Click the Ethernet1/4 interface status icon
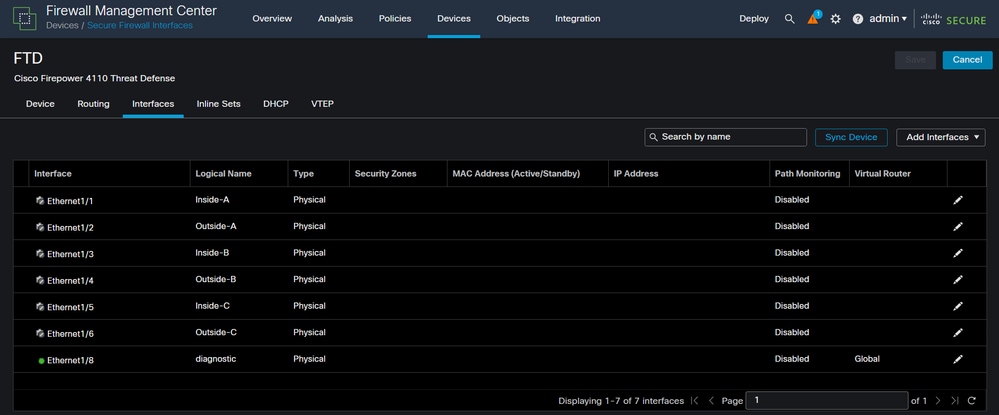 coord(40,280)
